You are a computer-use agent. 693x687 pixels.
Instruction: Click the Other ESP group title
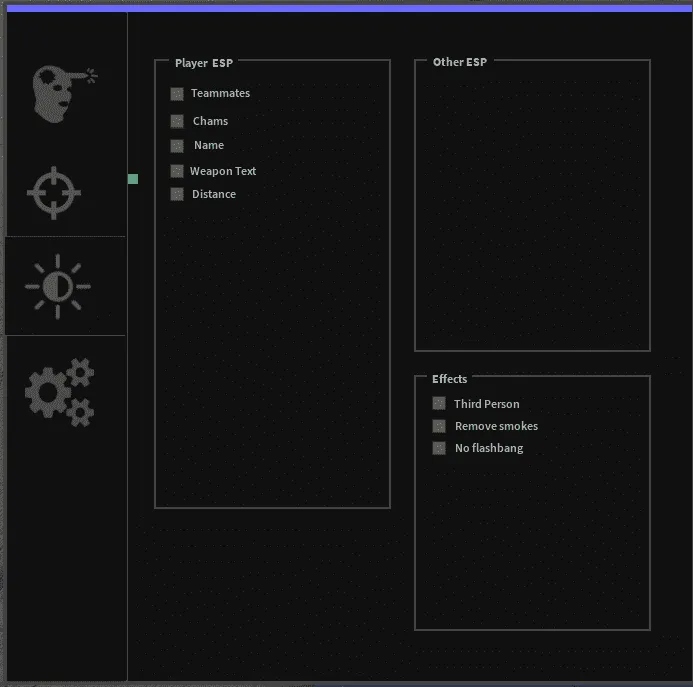[x=460, y=62]
